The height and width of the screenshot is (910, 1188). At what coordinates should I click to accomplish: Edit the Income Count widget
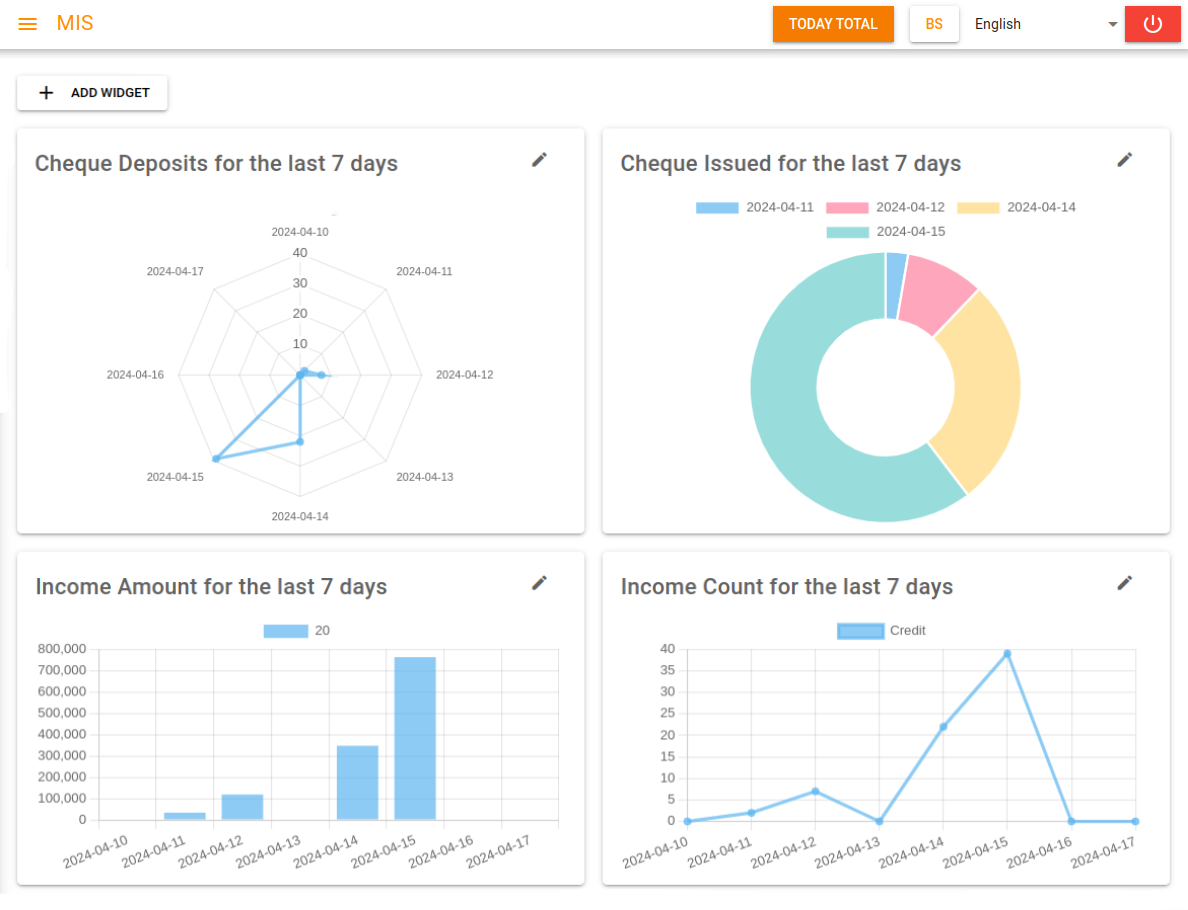click(x=1125, y=583)
